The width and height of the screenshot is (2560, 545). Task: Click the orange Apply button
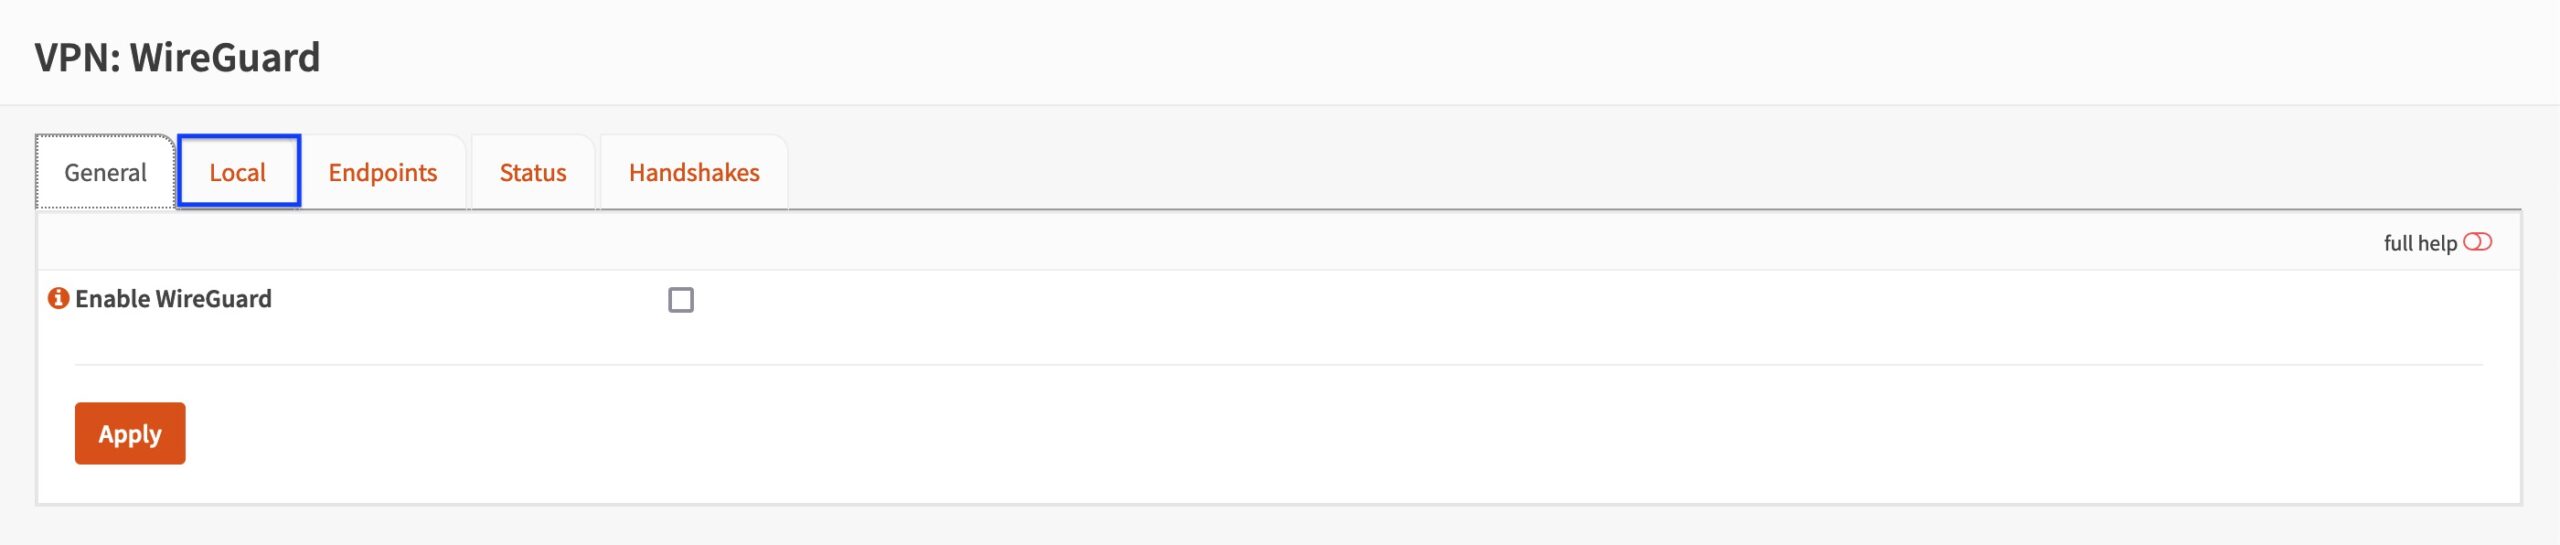[130, 433]
